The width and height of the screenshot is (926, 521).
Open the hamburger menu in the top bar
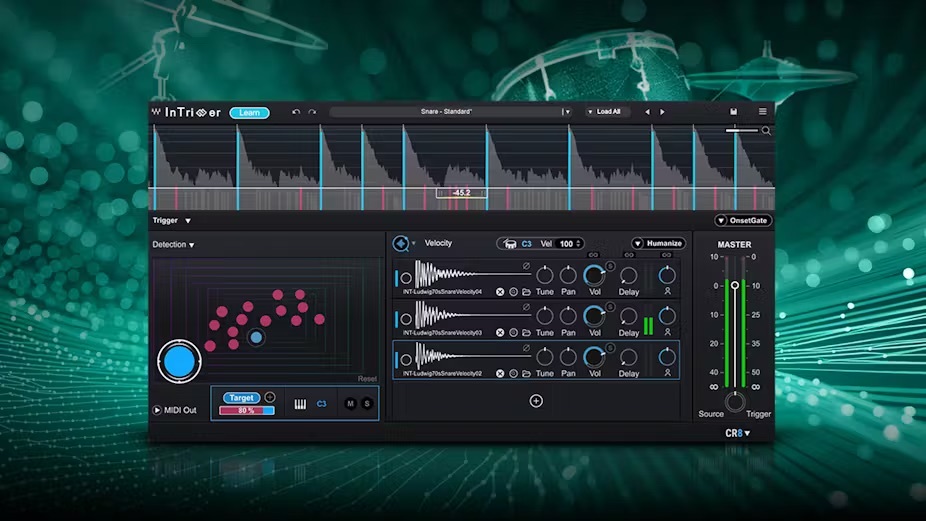762,112
